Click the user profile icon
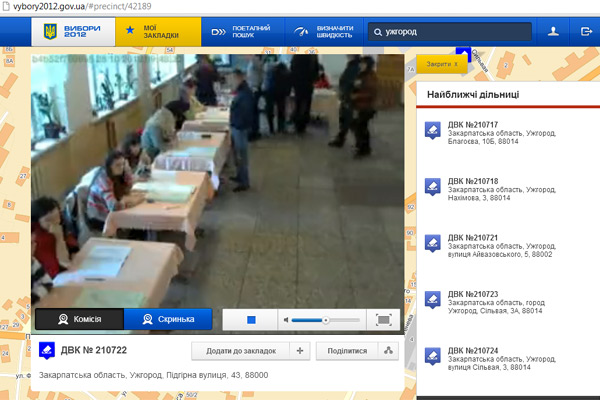 coord(553,33)
